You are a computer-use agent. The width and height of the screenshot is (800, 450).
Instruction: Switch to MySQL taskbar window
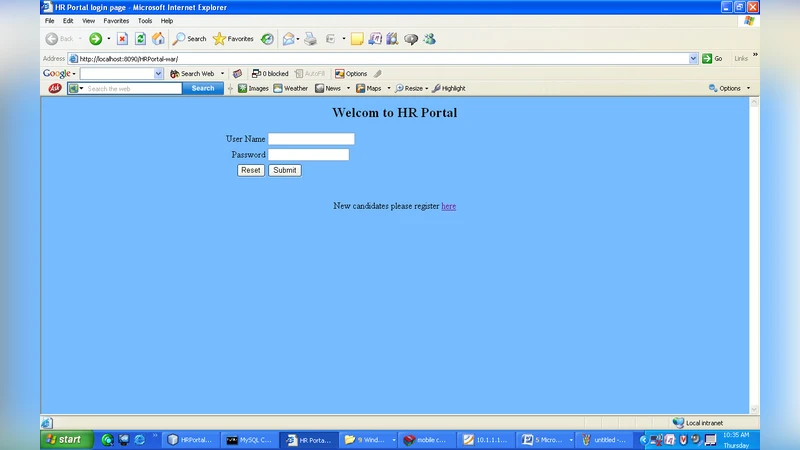coord(248,440)
